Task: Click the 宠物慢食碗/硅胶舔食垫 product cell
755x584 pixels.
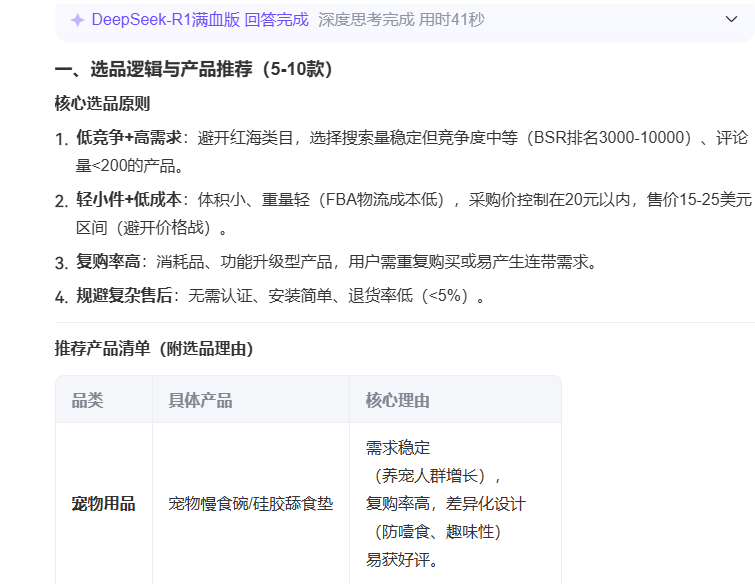Action: pos(250,503)
